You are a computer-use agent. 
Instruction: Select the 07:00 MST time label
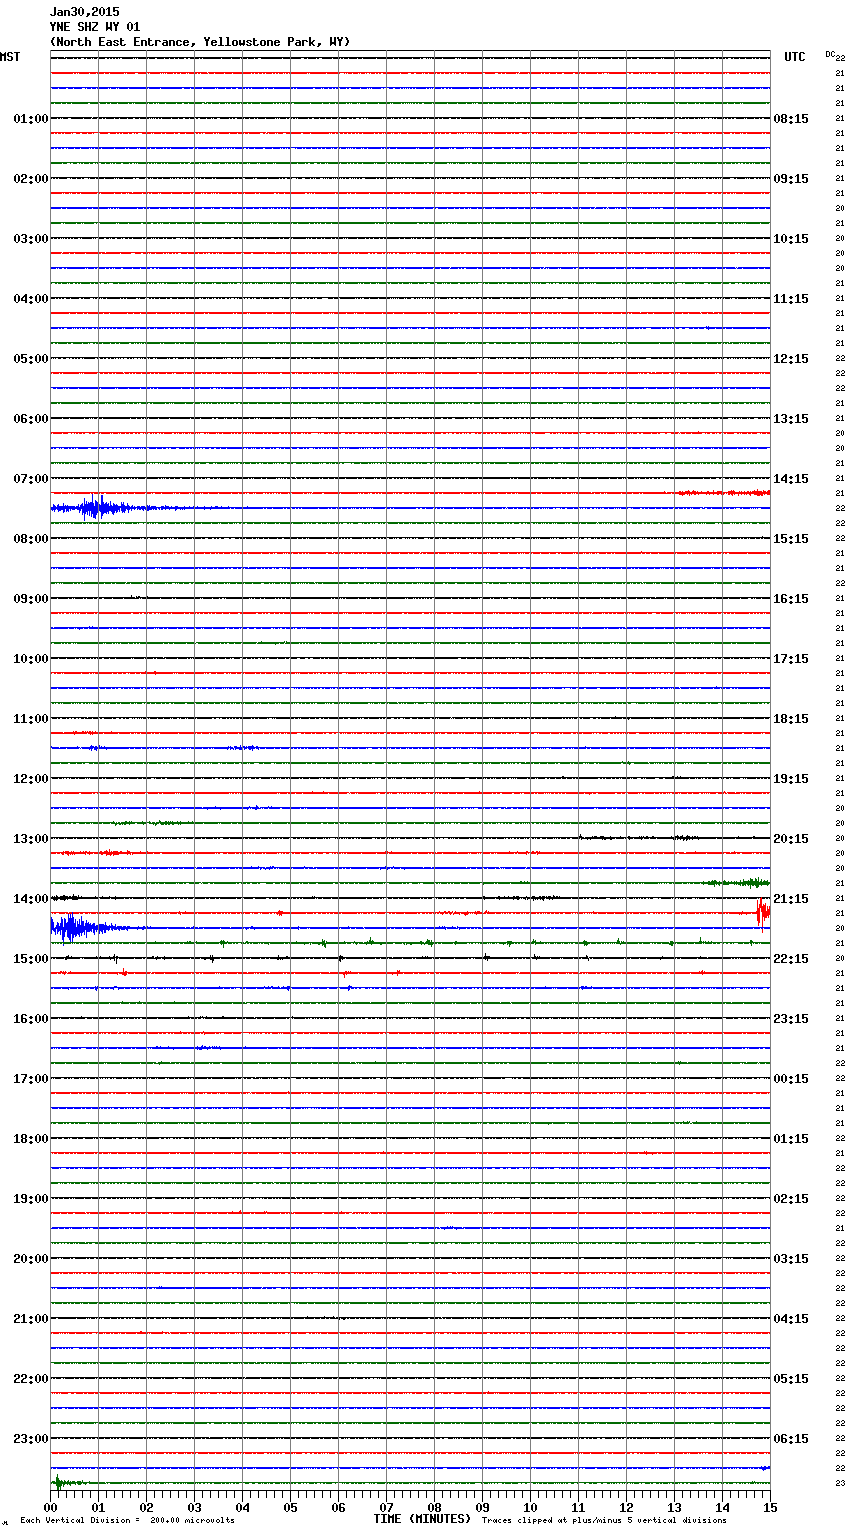click(31, 479)
